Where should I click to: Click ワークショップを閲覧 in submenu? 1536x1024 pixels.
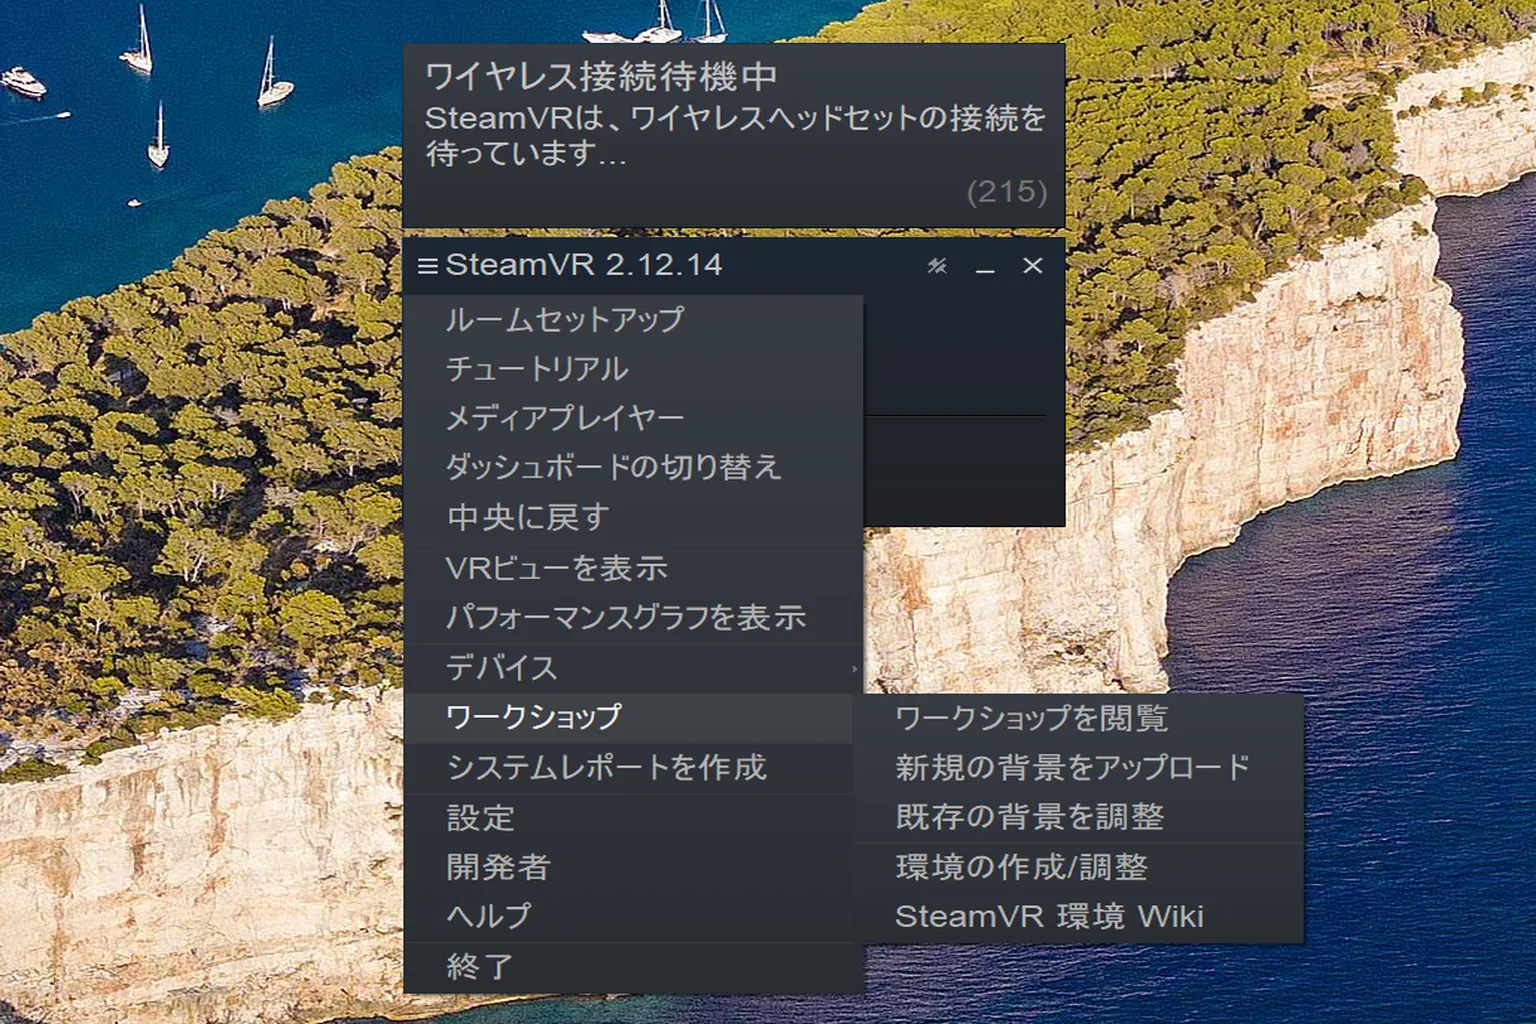click(1079, 718)
